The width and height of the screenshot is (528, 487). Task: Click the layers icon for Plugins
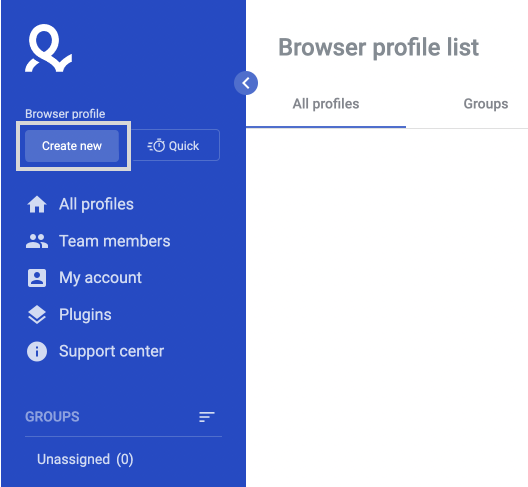pyautogui.click(x=37, y=315)
